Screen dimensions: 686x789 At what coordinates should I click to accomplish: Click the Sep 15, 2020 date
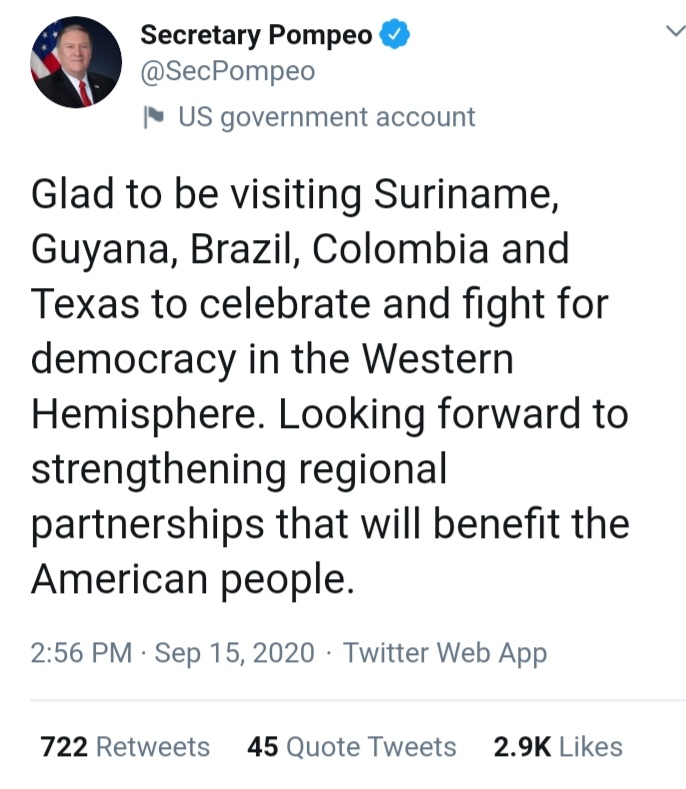click(237, 654)
